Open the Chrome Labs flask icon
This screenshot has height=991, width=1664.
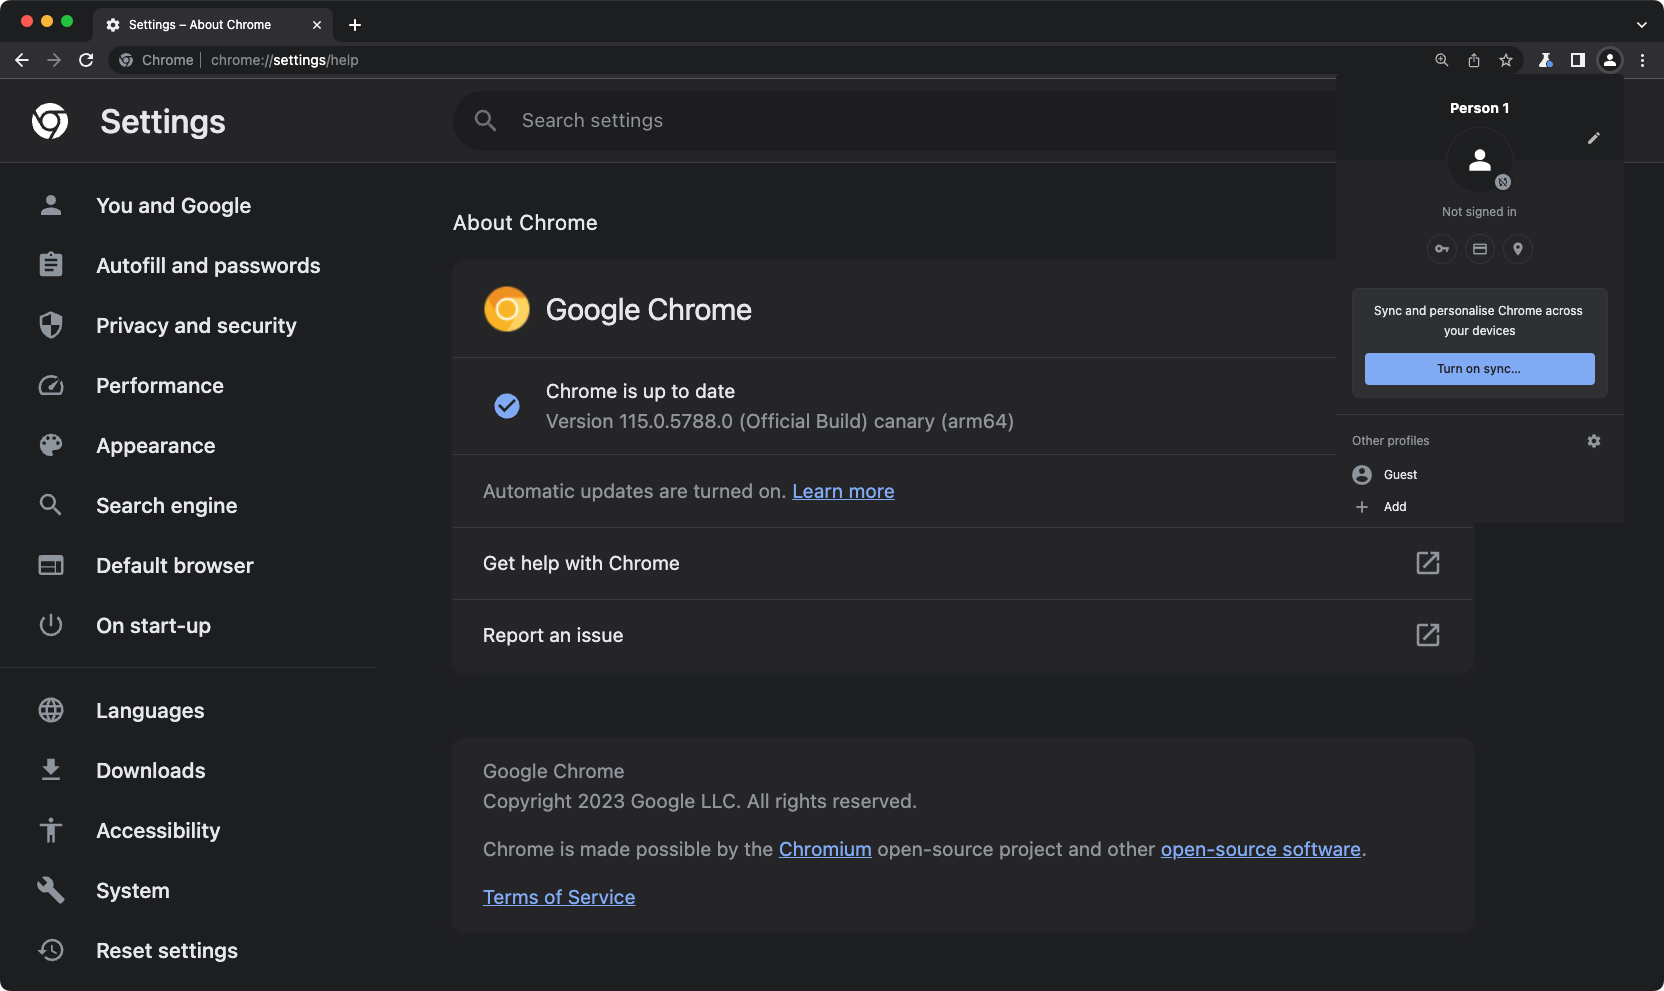tap(1545, 60)
